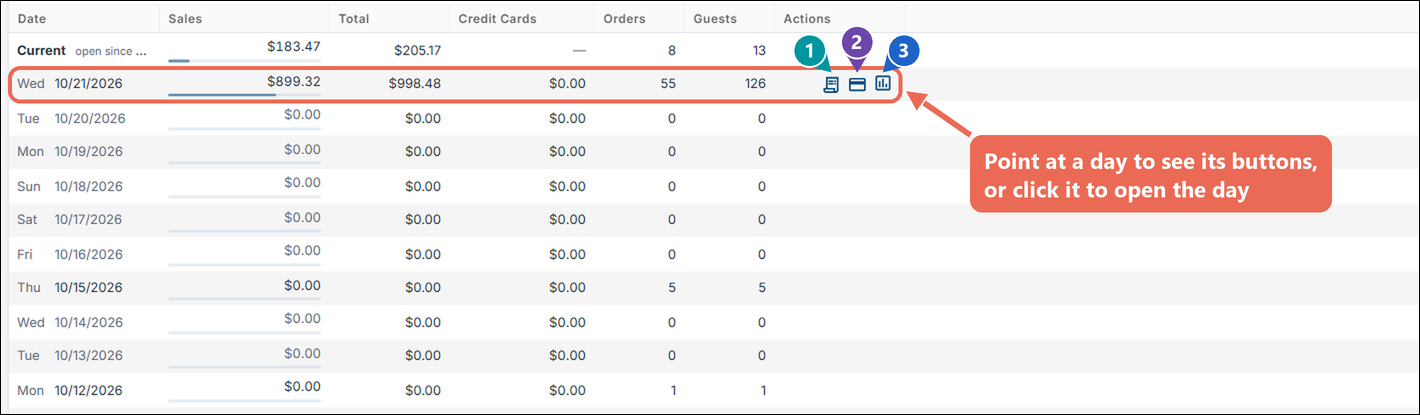Click the sales progress bar for 10/21/2026

point(244,95)
